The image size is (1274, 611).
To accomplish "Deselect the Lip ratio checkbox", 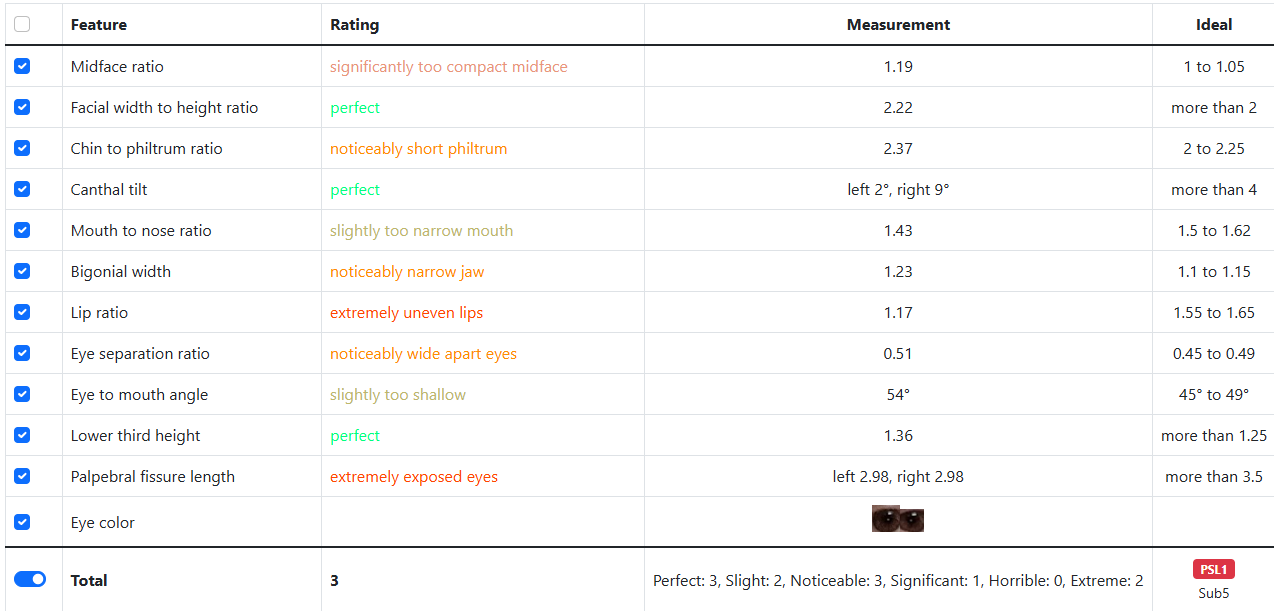I will (22, 312).
